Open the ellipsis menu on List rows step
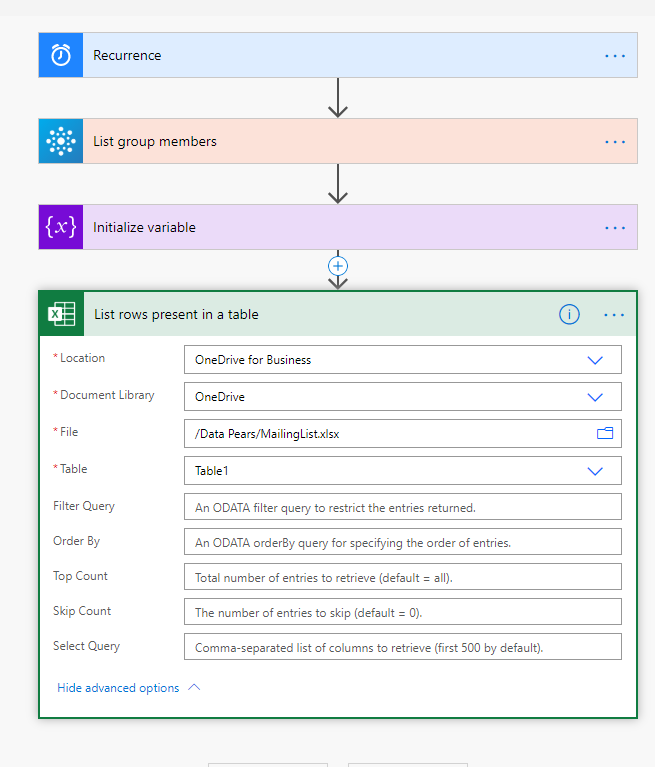 tap(614, 315)
